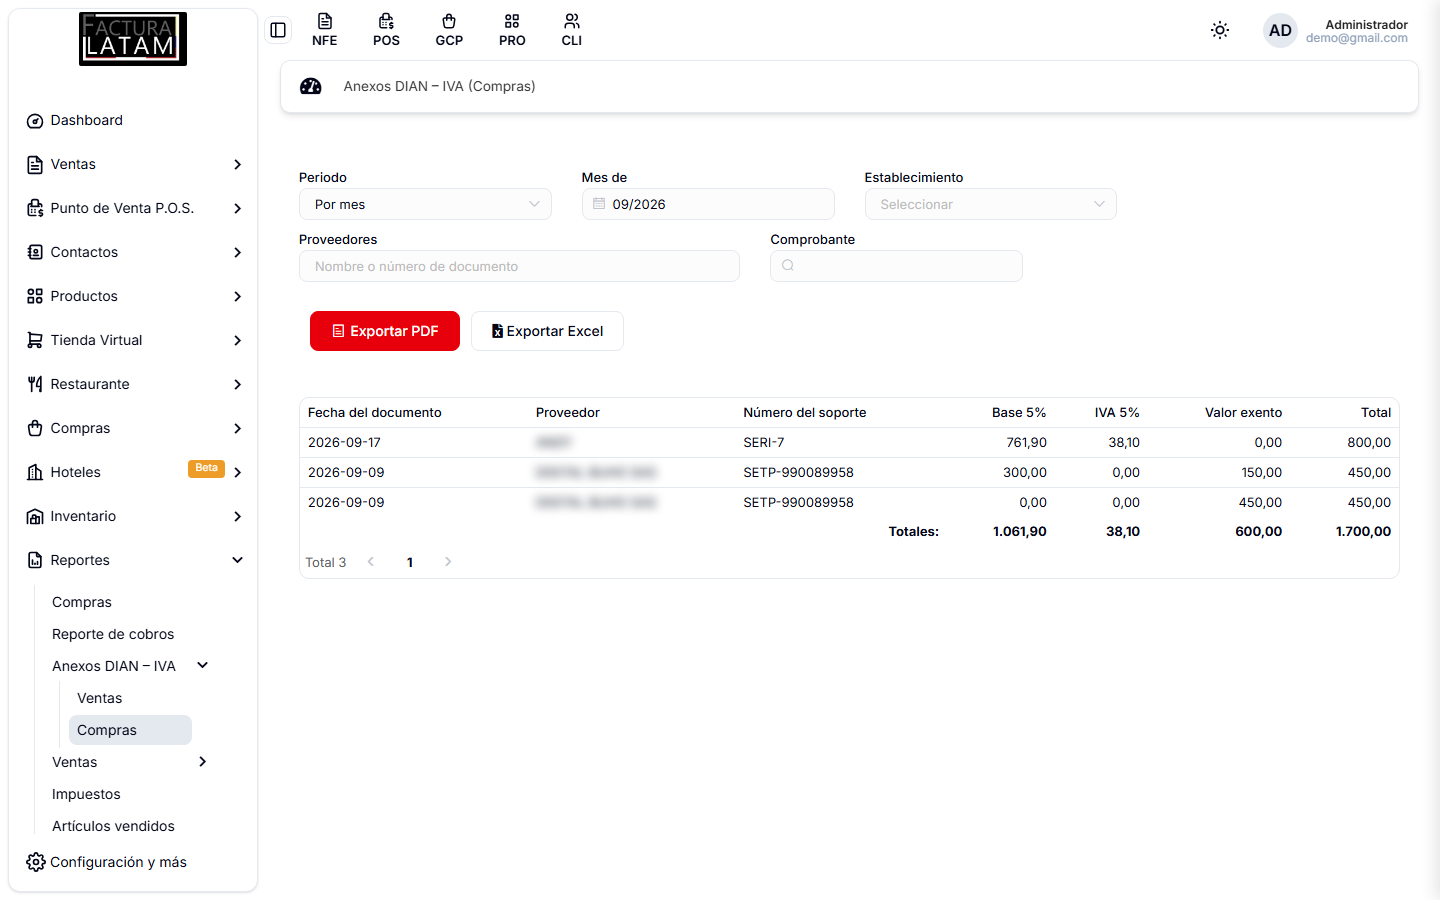Click the dashboard gauge icon in header

point(311,86)
